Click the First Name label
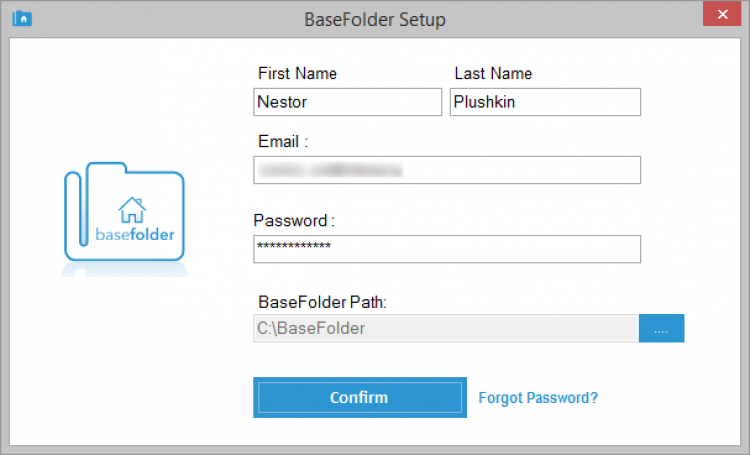 [297, 73]
